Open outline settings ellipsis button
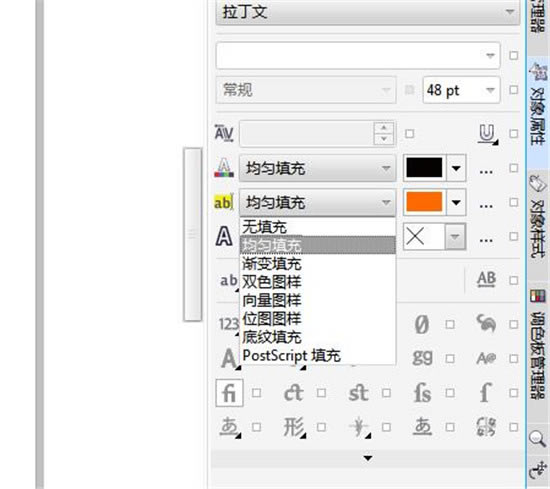 pos(486,240)
